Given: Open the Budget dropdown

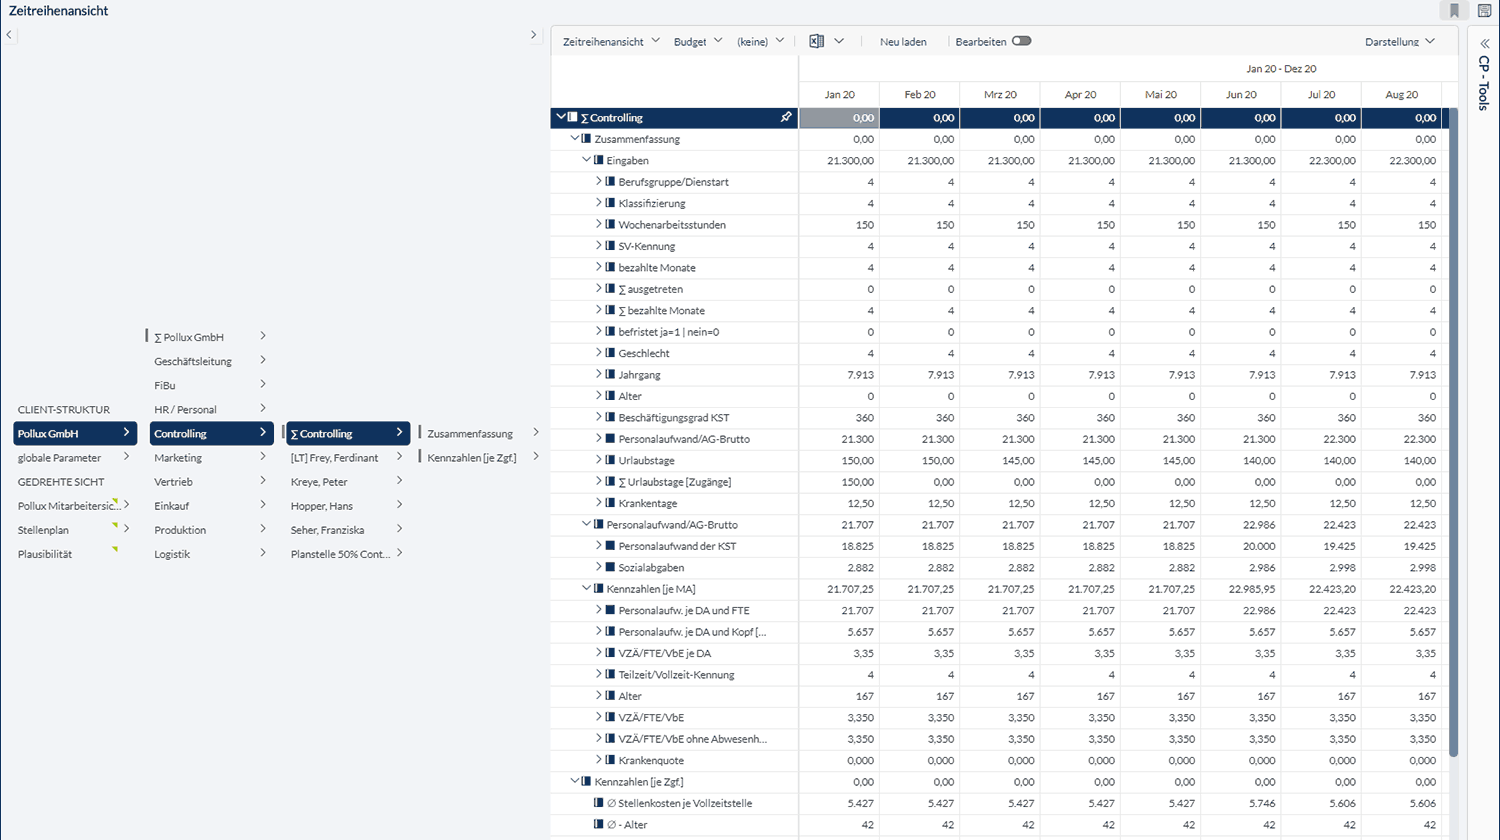Looking at the screenshot, I should click(x=698, y=41).
